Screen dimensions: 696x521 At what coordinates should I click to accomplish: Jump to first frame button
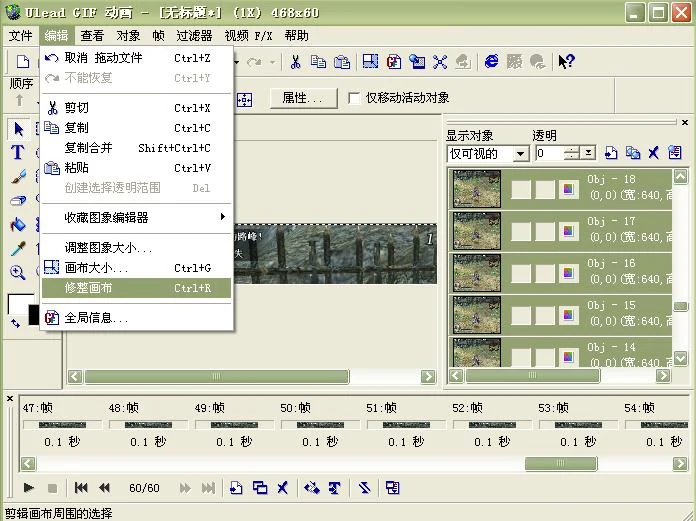(81, 488)
